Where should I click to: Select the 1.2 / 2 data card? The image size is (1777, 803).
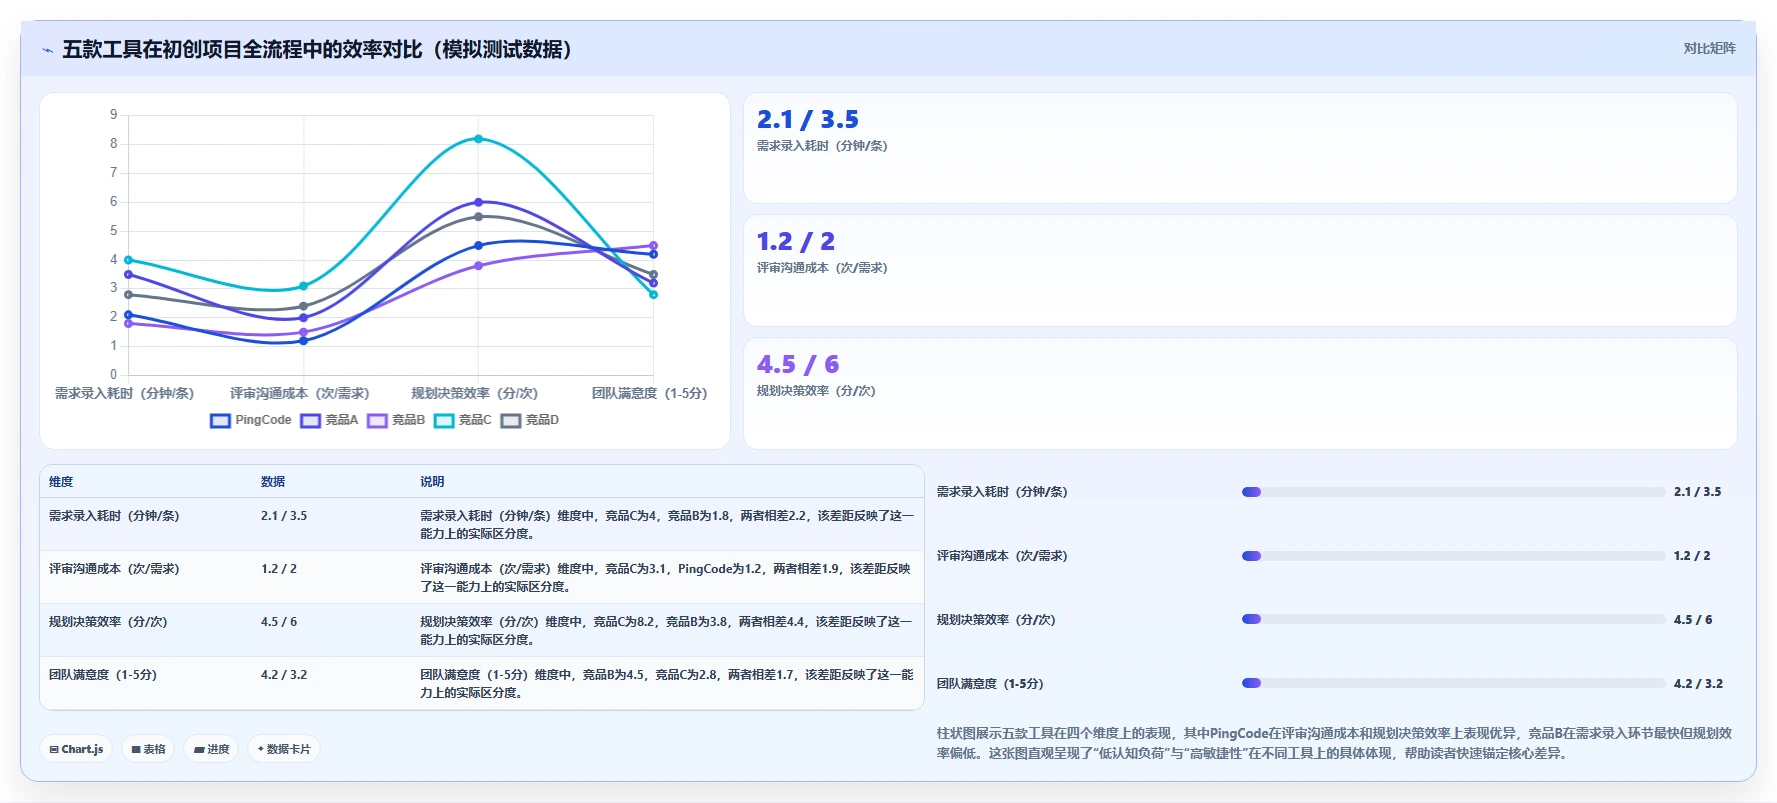point(1240,270)
